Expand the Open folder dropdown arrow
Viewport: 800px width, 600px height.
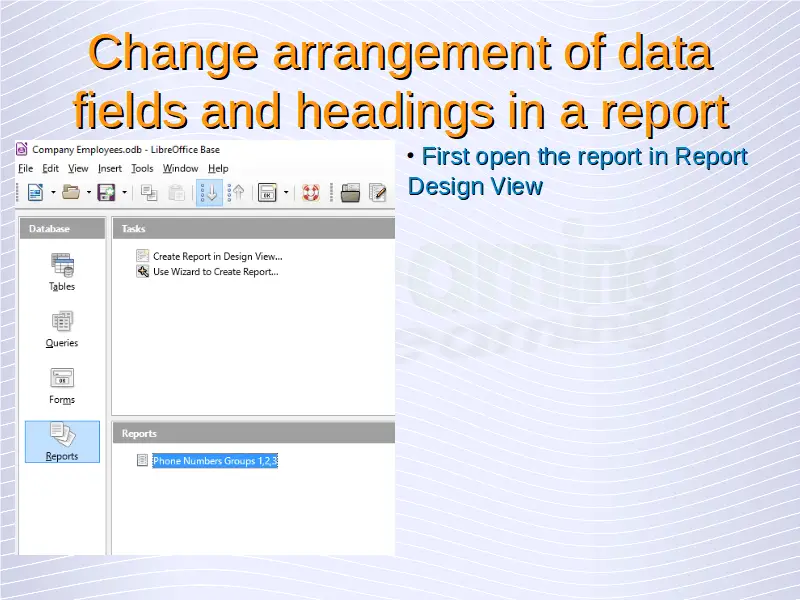point(89,192)
